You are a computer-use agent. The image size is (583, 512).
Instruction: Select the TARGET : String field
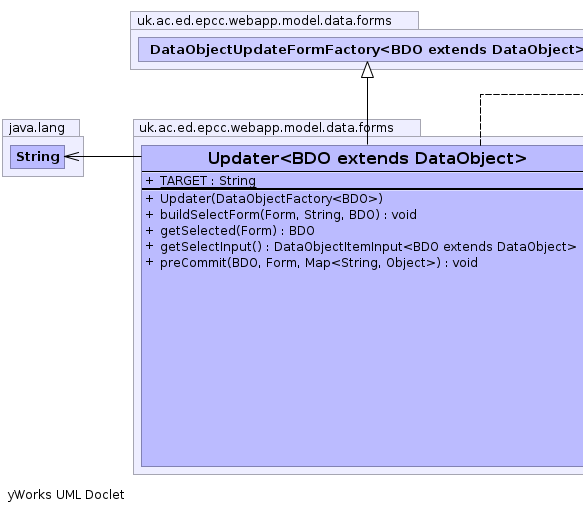click(207, 181)
